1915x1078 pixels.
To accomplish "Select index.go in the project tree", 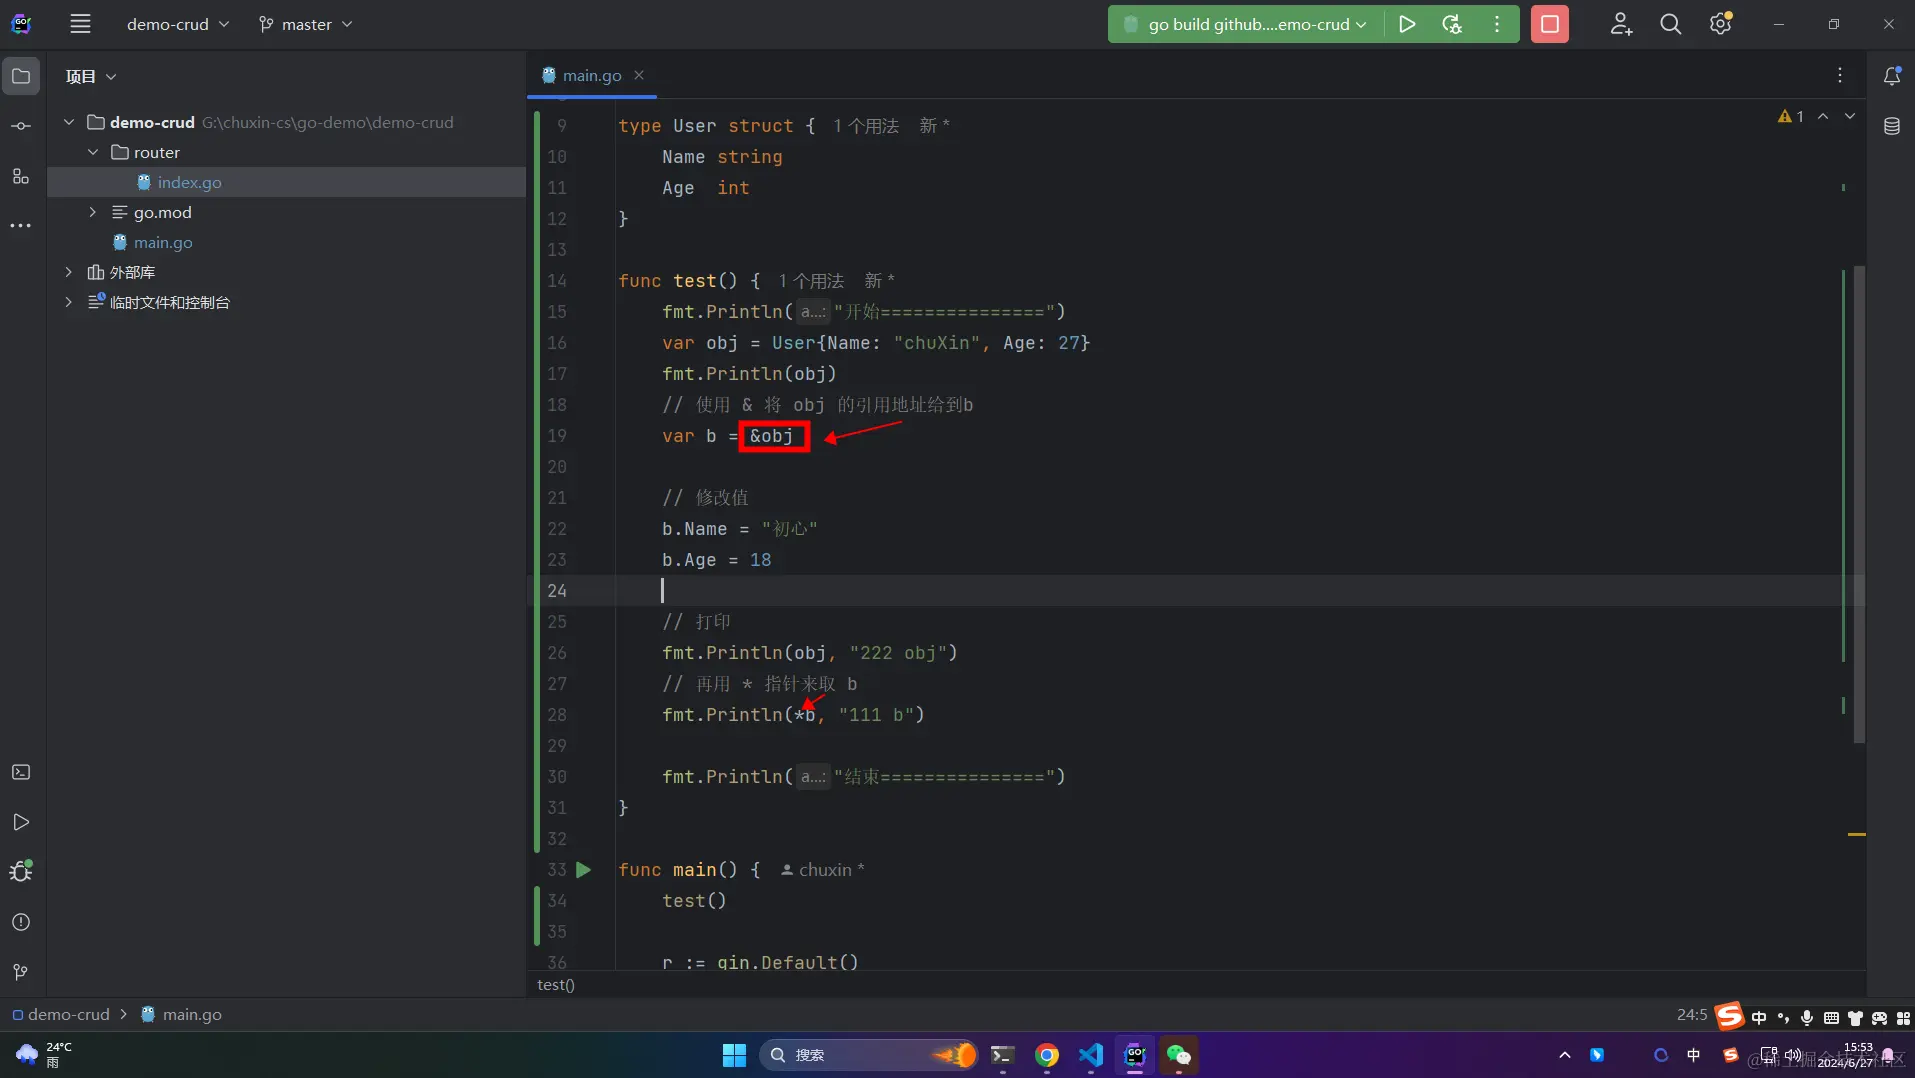I will pyautogui.click(x=189, y=182).
